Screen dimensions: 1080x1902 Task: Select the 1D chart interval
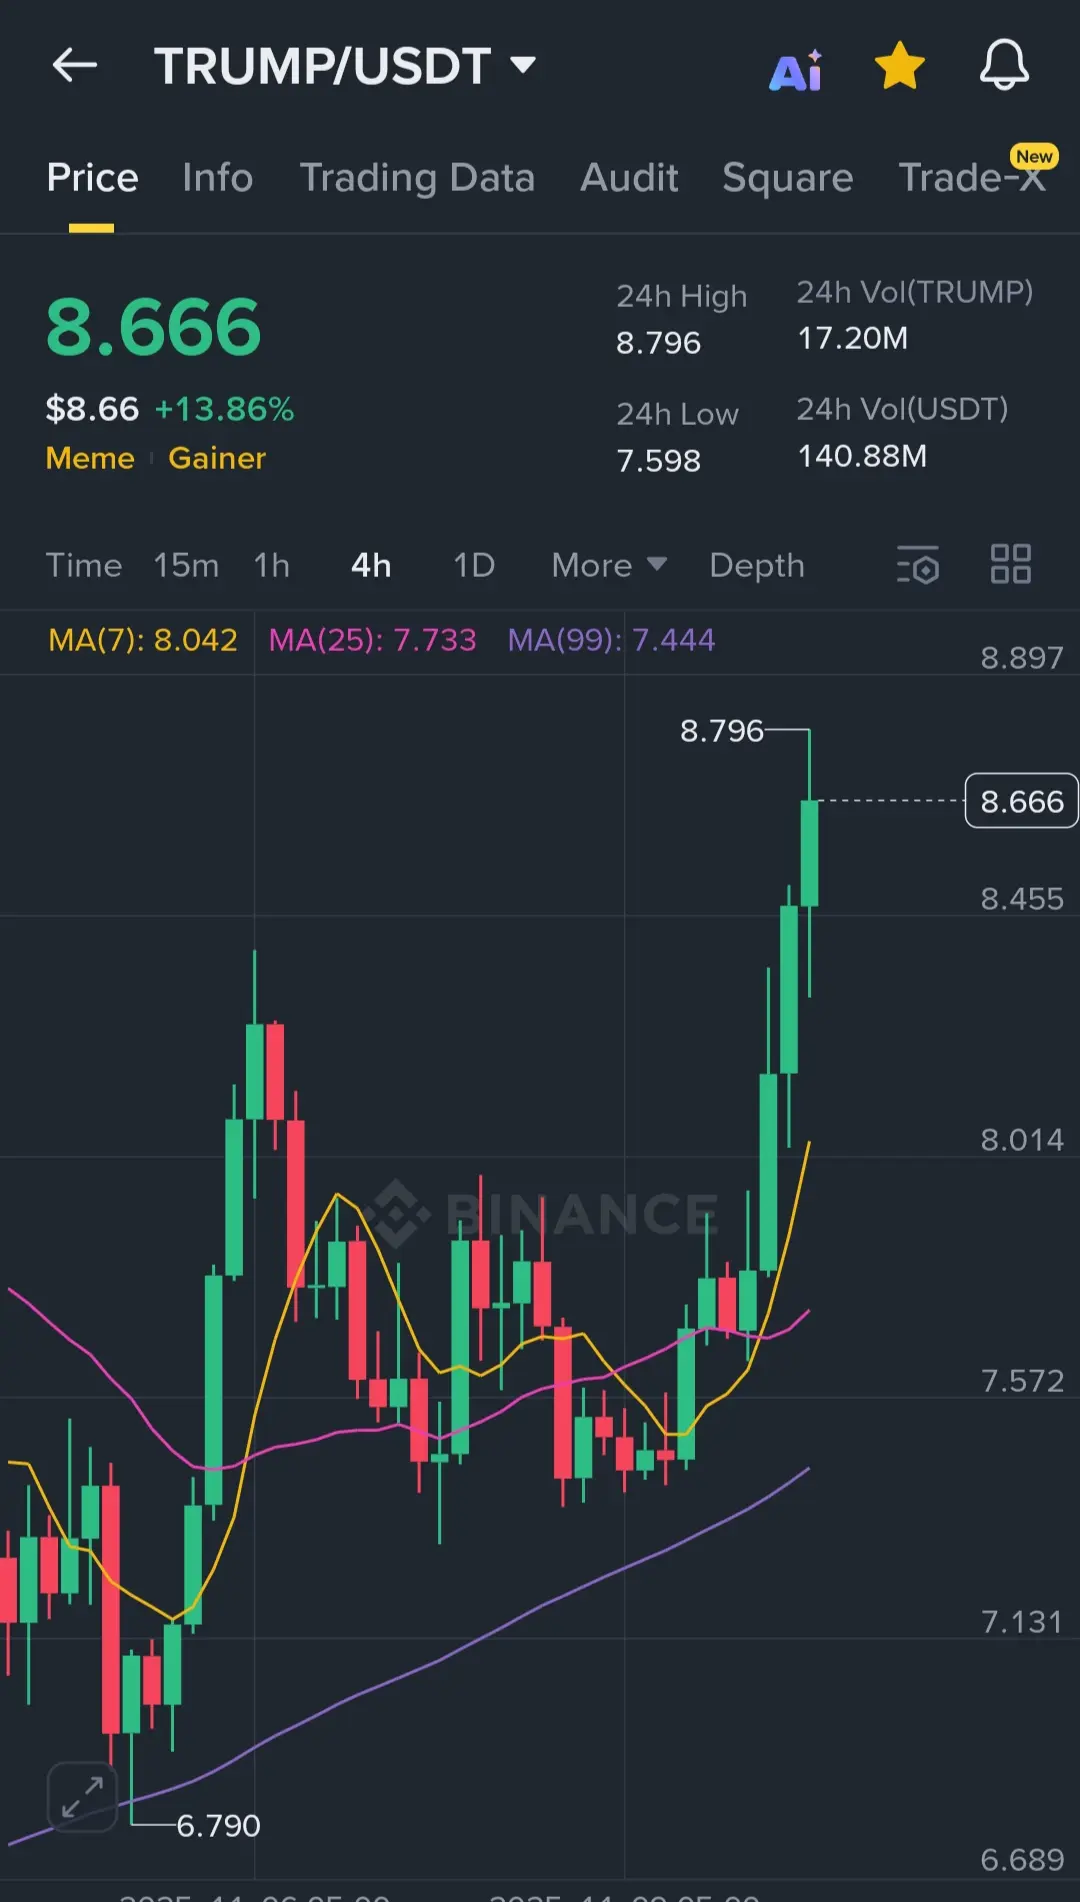pyautogui.click(x=474, y=566)
